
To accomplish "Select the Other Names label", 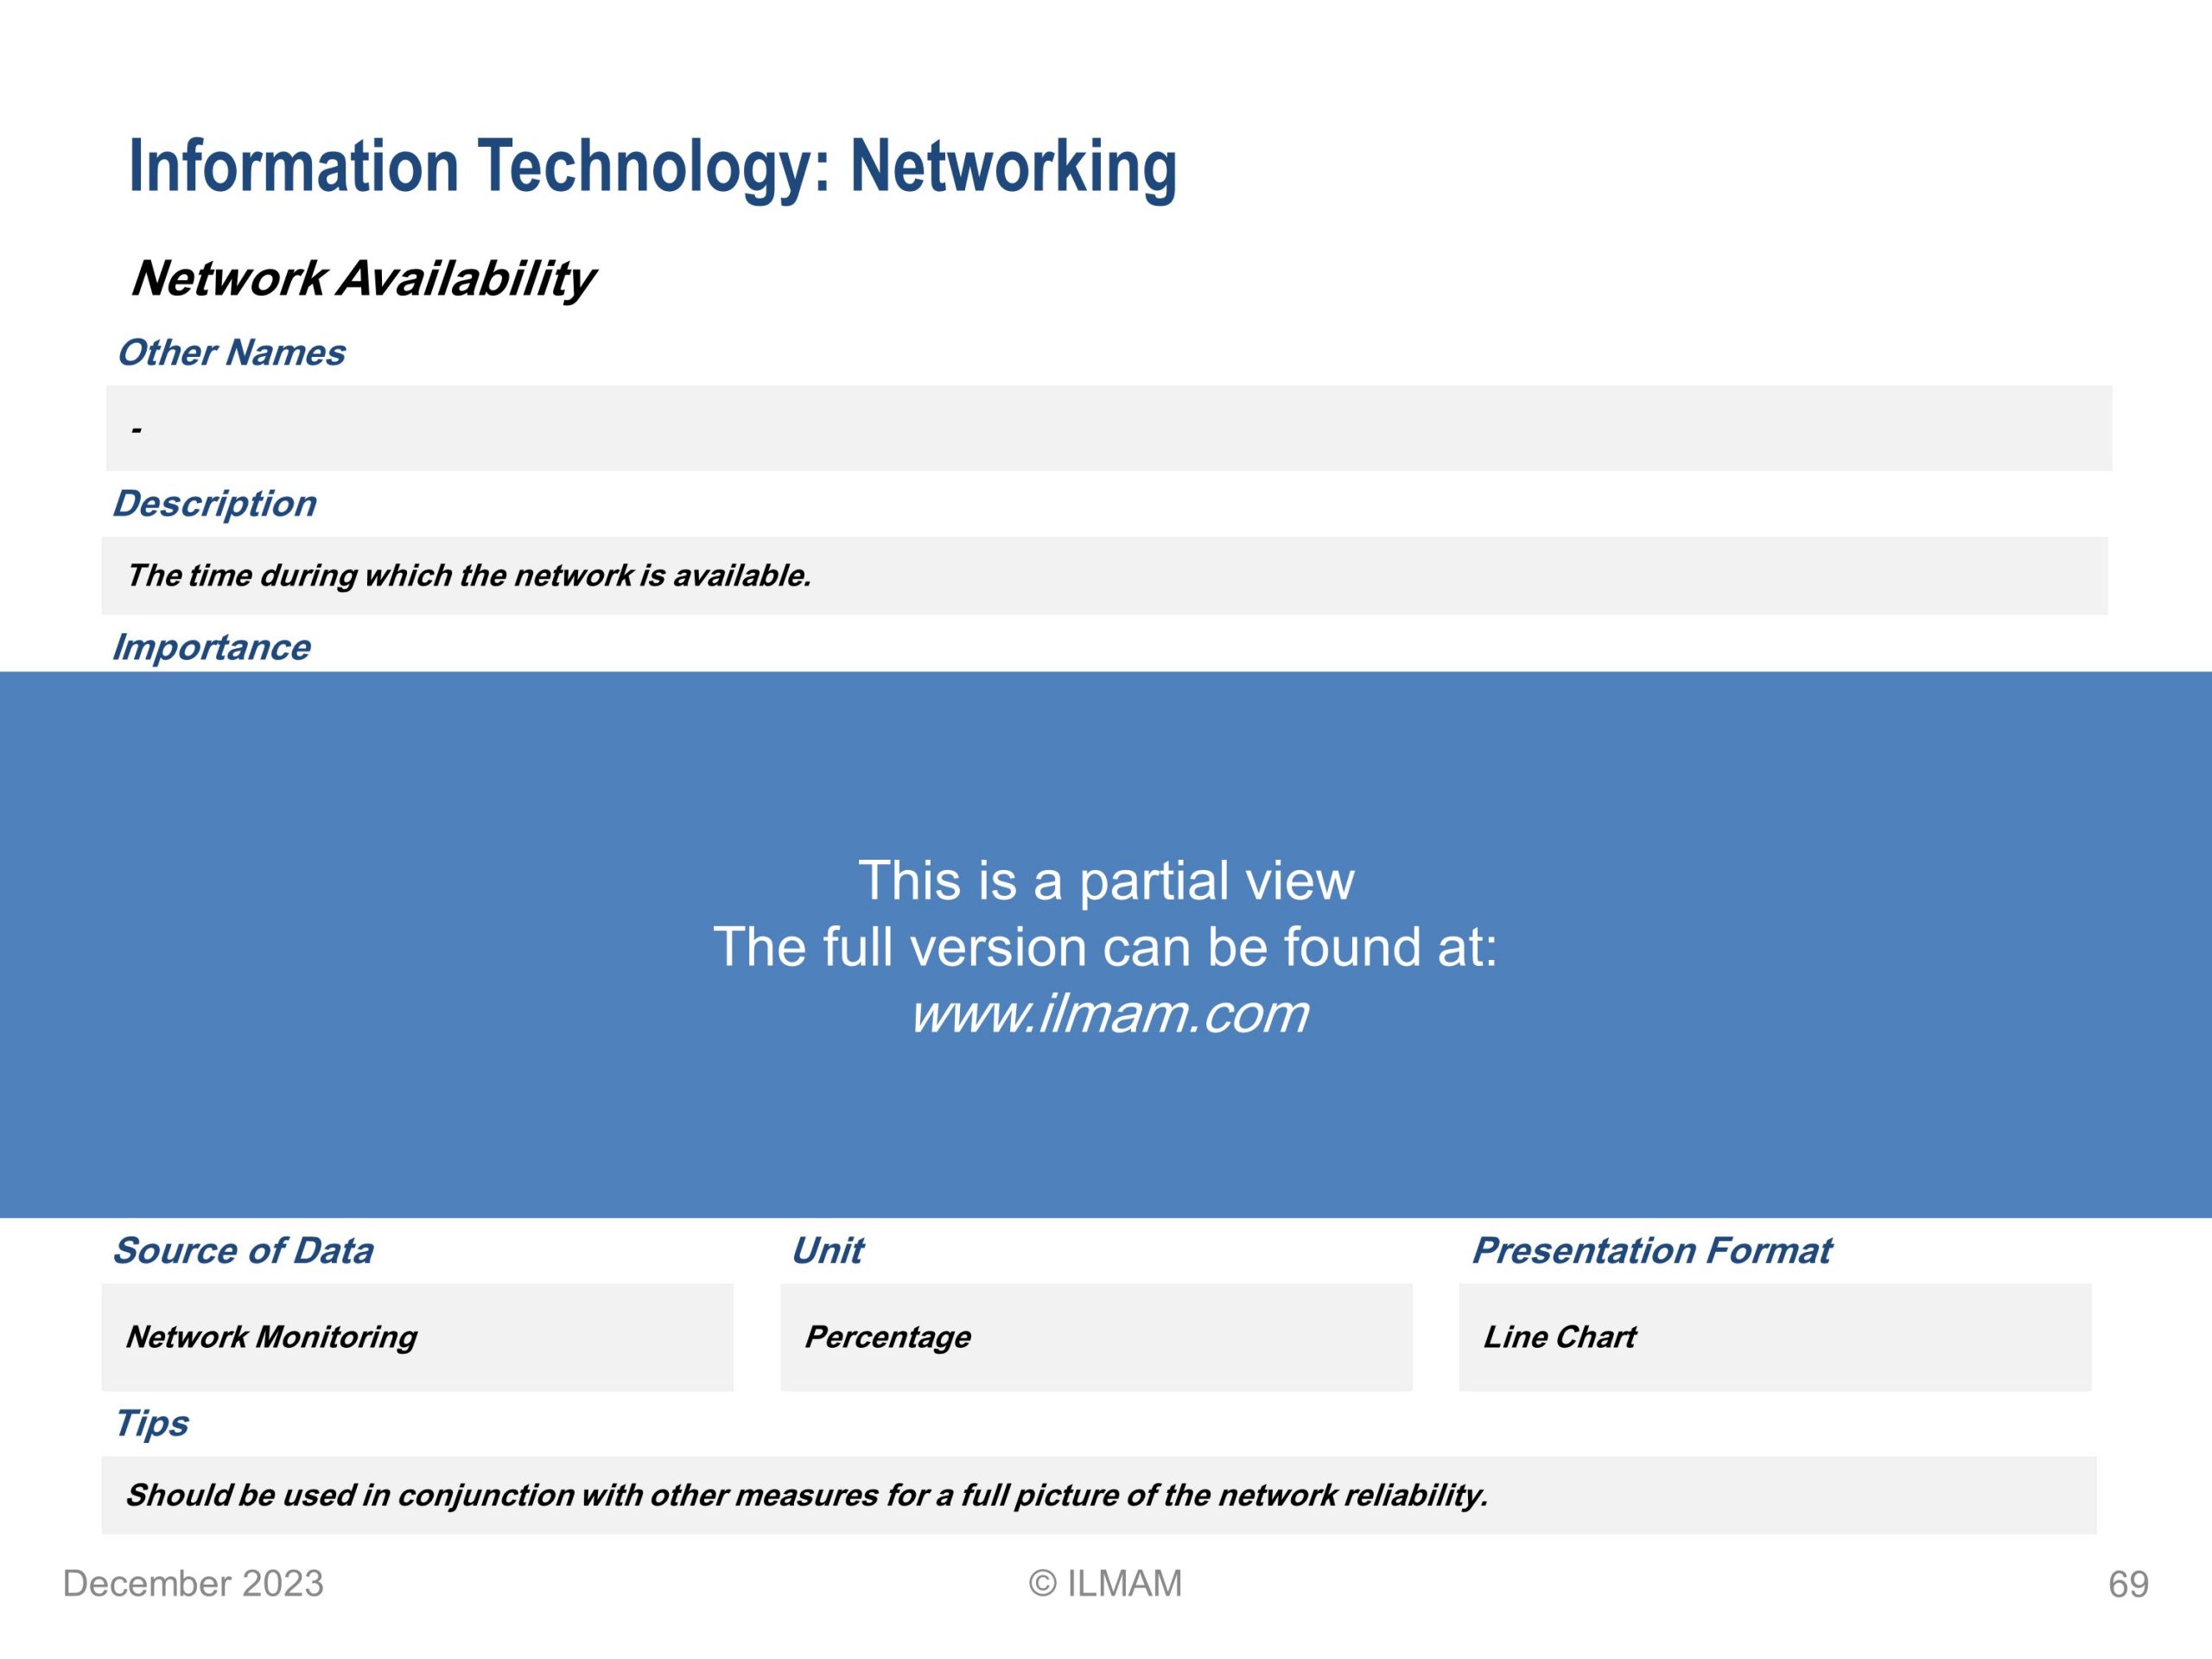I will (x=231, y=353).
